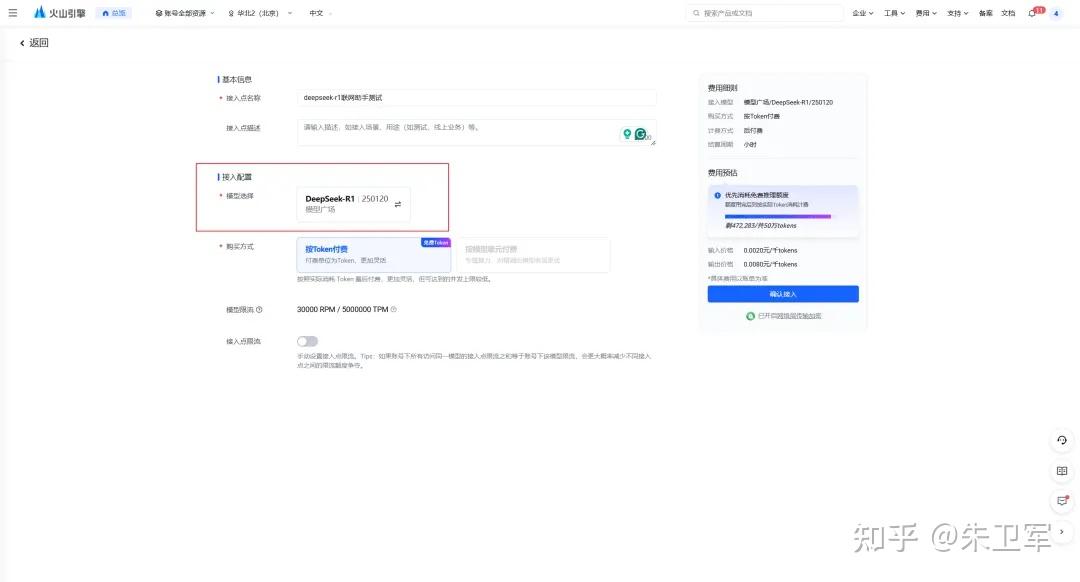This screenshot has height=582, width=1080.
Task: Open the 企业 menu
Action: tap(862, 13)
